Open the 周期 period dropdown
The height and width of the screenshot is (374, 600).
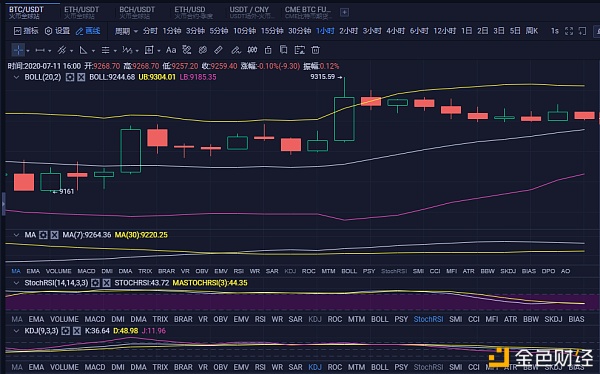point(126,31)
